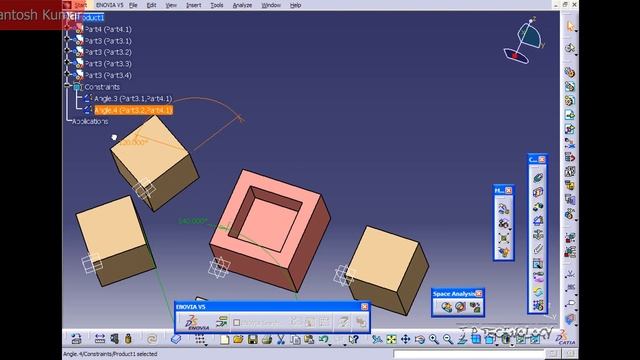
Task: Click the Zoom In magnifier icon
Action: click(433, 339)
